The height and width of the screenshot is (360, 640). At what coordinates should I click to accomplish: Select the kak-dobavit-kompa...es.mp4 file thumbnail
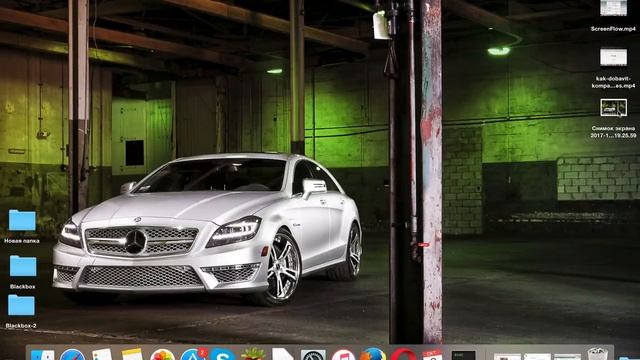coord(613,57)
